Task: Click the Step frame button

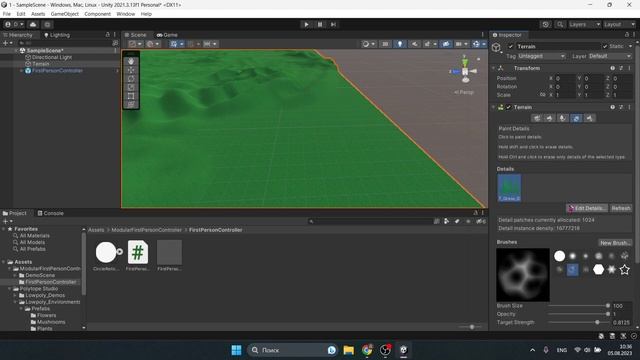Action: pyautogui.click(x=333, y=24)
